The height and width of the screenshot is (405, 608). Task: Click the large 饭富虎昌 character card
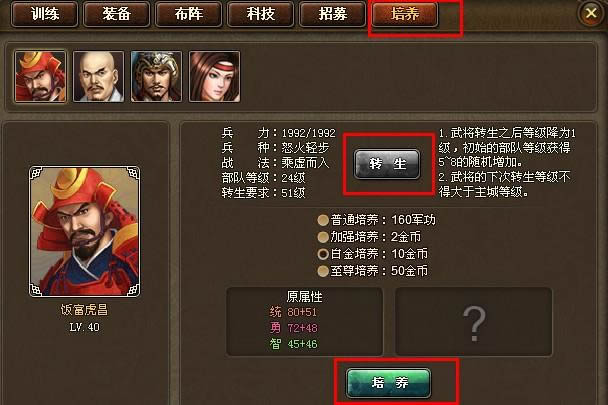85,232
